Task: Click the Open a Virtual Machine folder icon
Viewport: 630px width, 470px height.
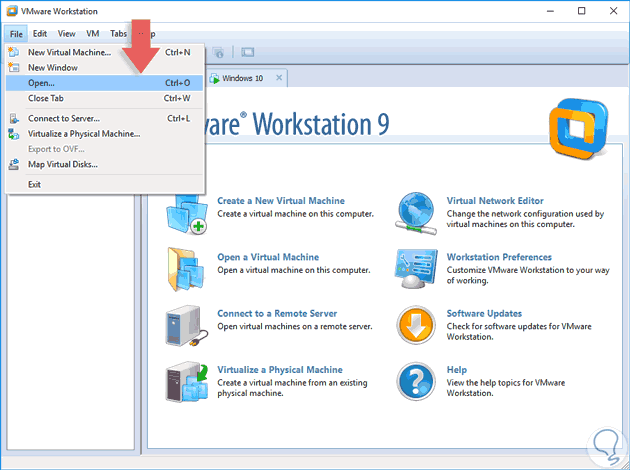Action: coord(186,269)
